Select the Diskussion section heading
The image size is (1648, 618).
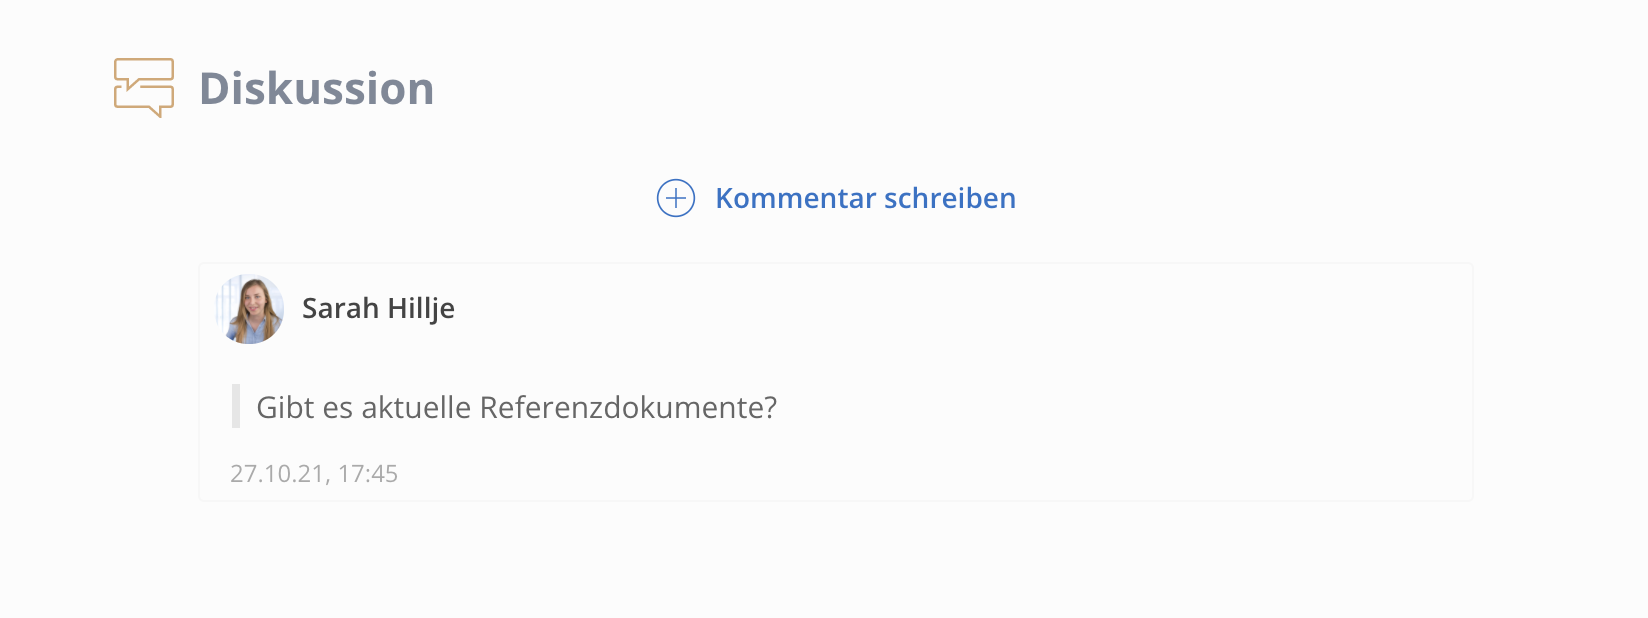(317, 88)
